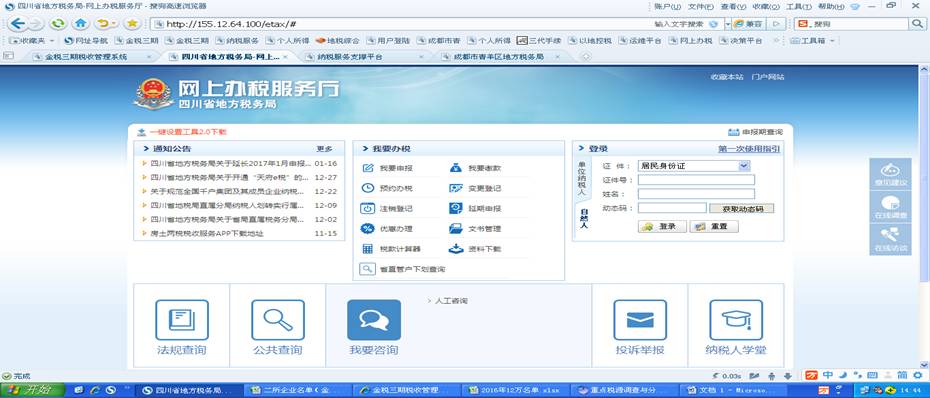Click the browser address bar URL
This screenshot has width=930, height=398.
[x=231, y=24]
